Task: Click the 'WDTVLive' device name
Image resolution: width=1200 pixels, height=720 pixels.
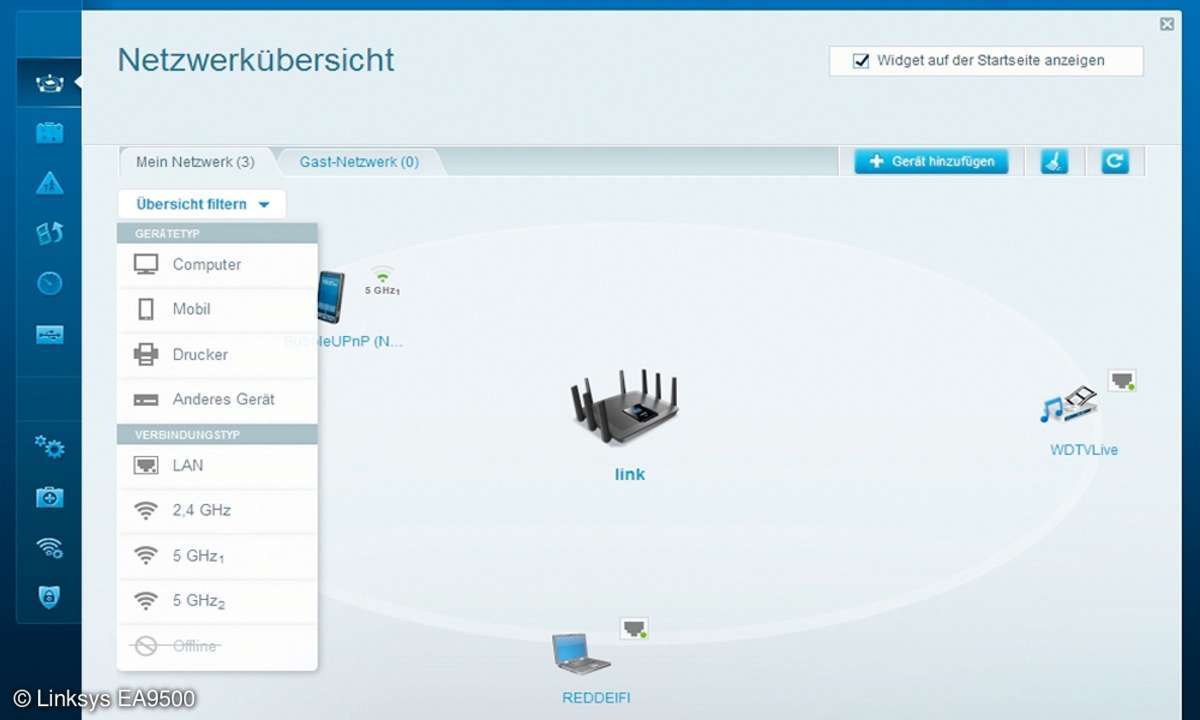Action: 1084,450
